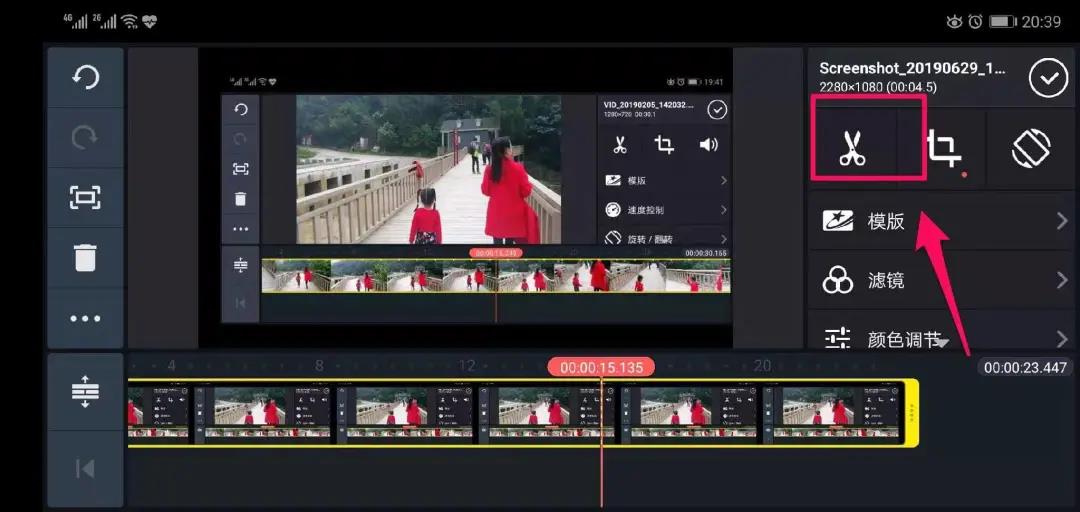Screen dimensions: 1080x512
Task: Tap ruler mark 8 on timeline
Action: 319,366
